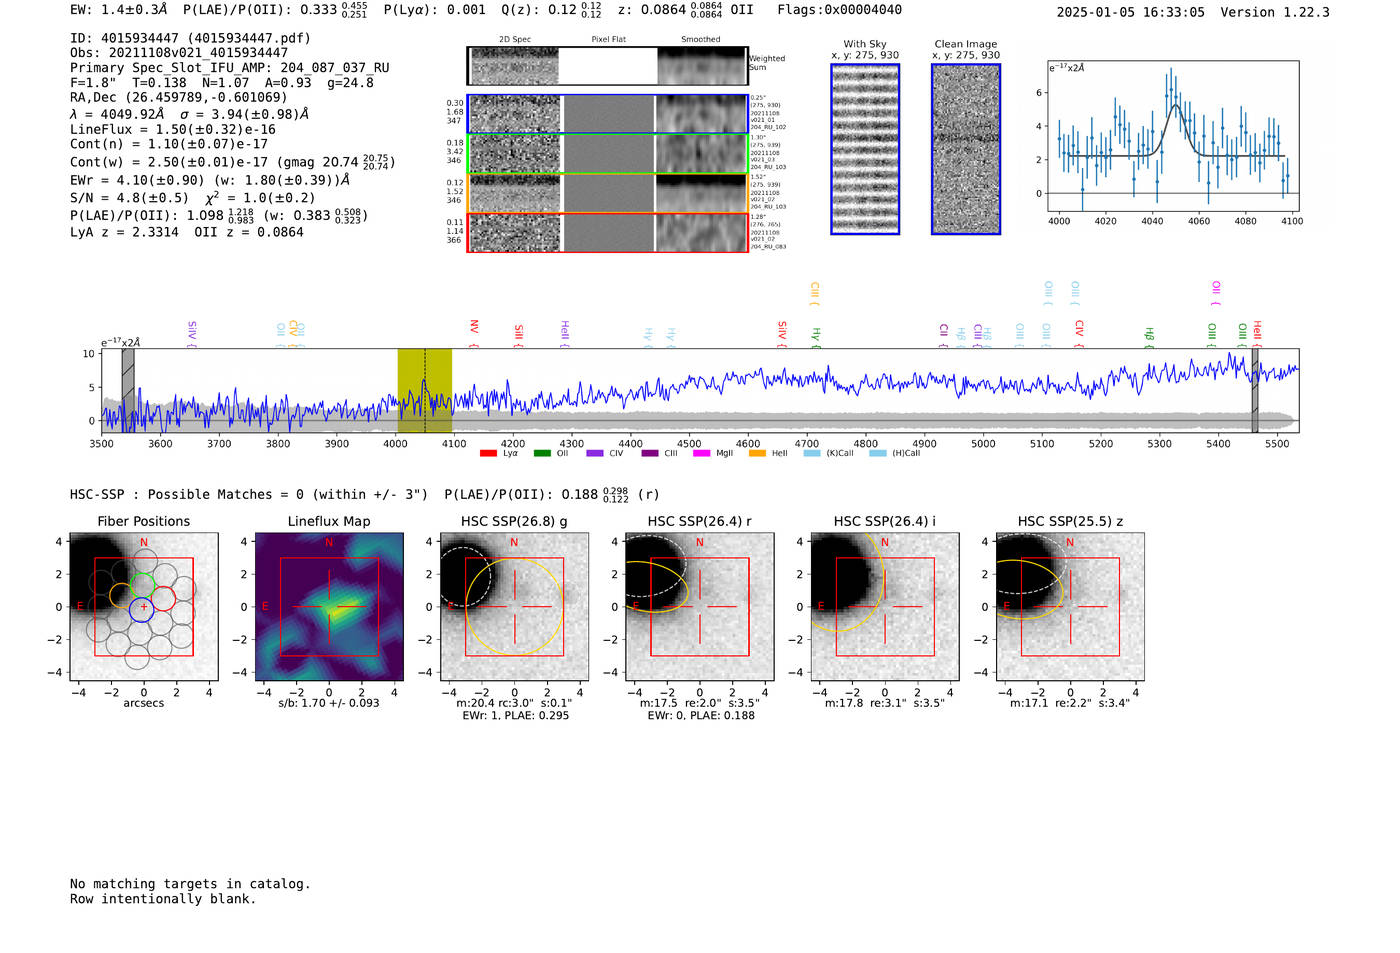Click the orange fiber circle in Fiber Positions
The width and height of the screenshot is (1400, 953).
click(122, 596)
